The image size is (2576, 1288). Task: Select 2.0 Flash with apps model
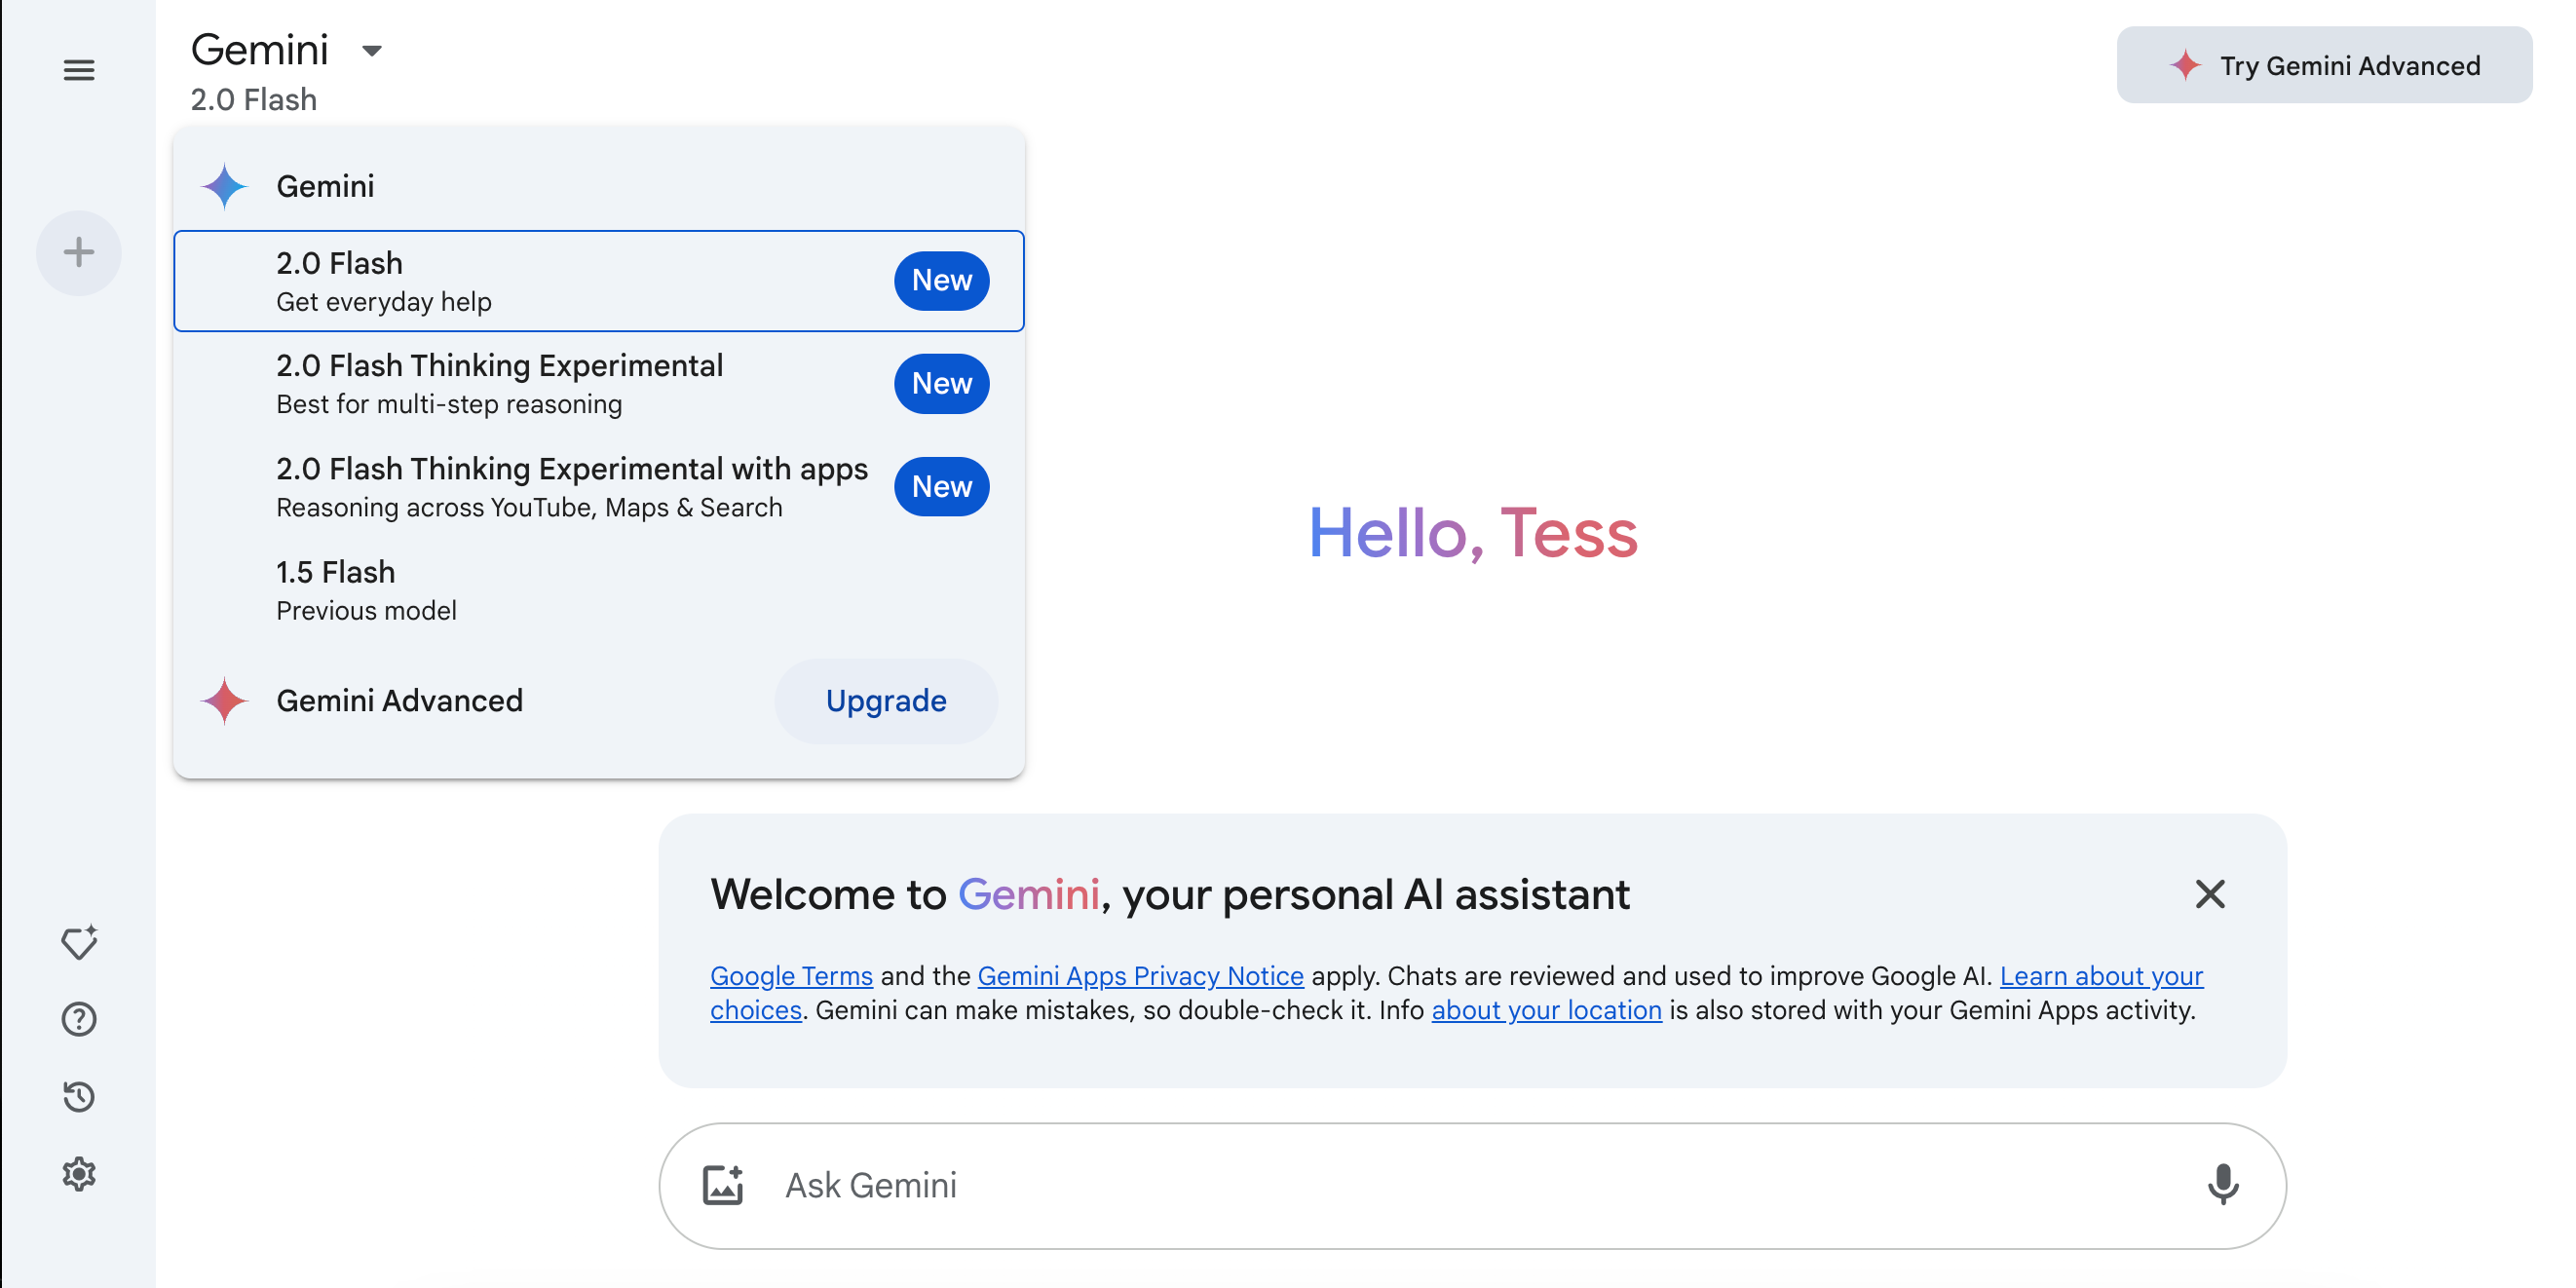572,486
